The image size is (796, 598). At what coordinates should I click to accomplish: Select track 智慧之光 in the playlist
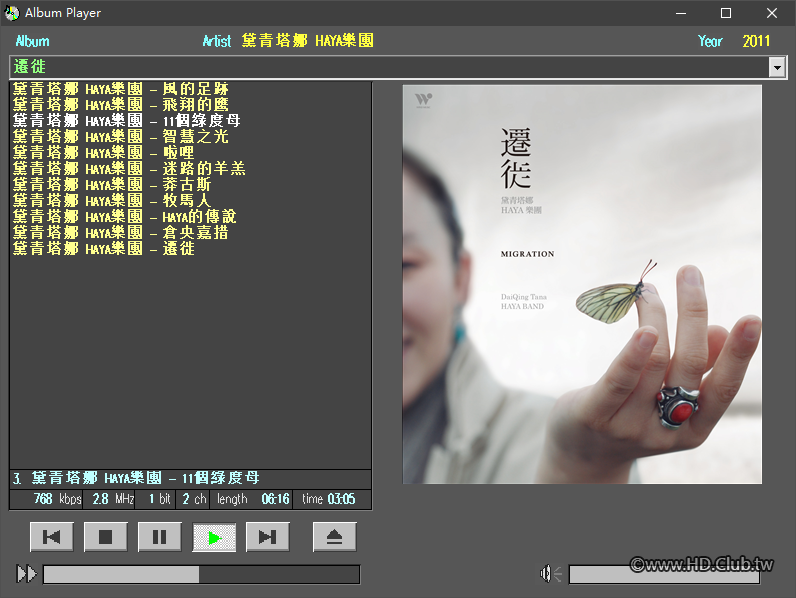click(121, 137)
